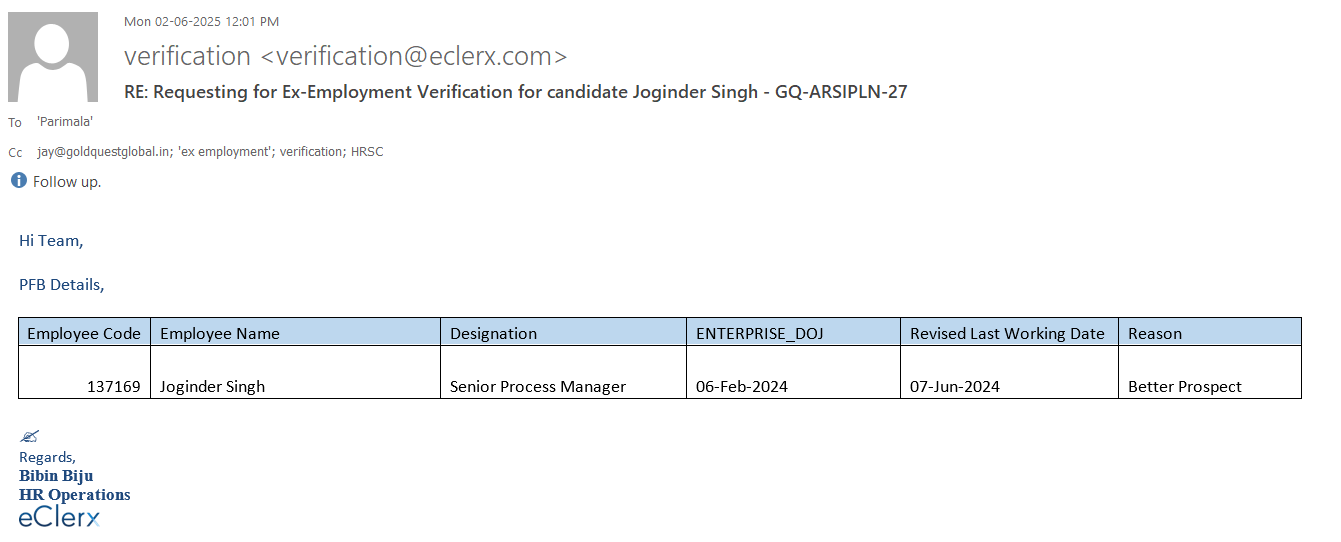Click the Follow up flag text

tap(67, 182)
